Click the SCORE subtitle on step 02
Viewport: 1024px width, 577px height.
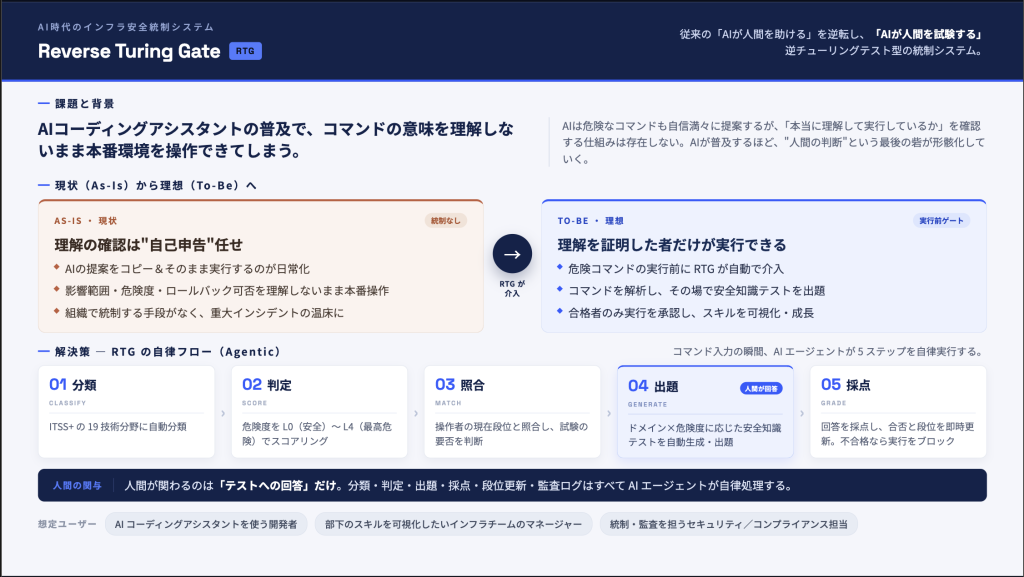[x=255, y=403]
